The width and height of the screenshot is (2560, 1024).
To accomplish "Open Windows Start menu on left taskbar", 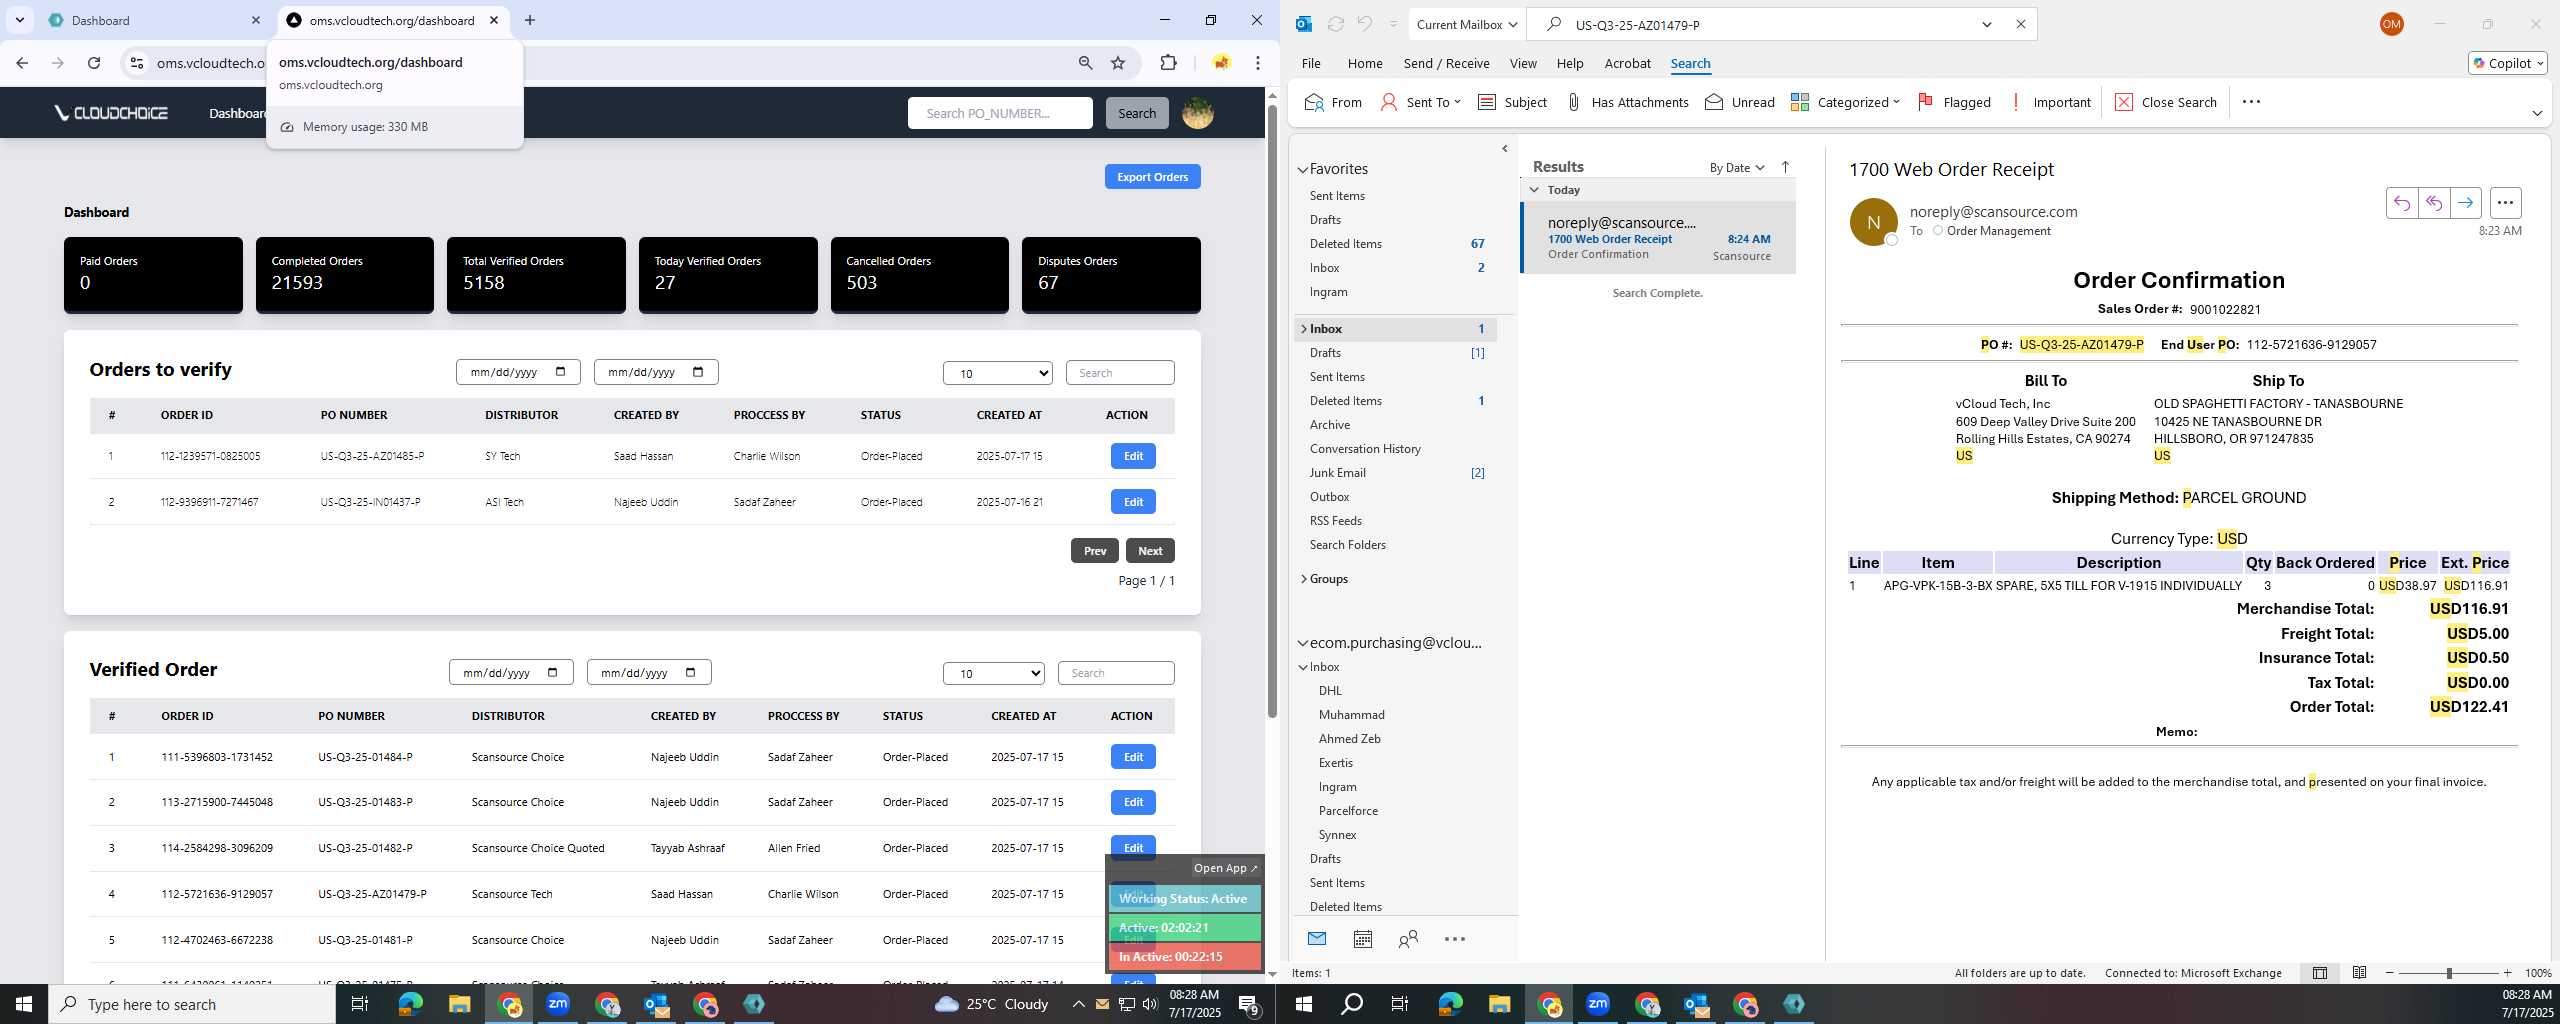I will 24,1004.
